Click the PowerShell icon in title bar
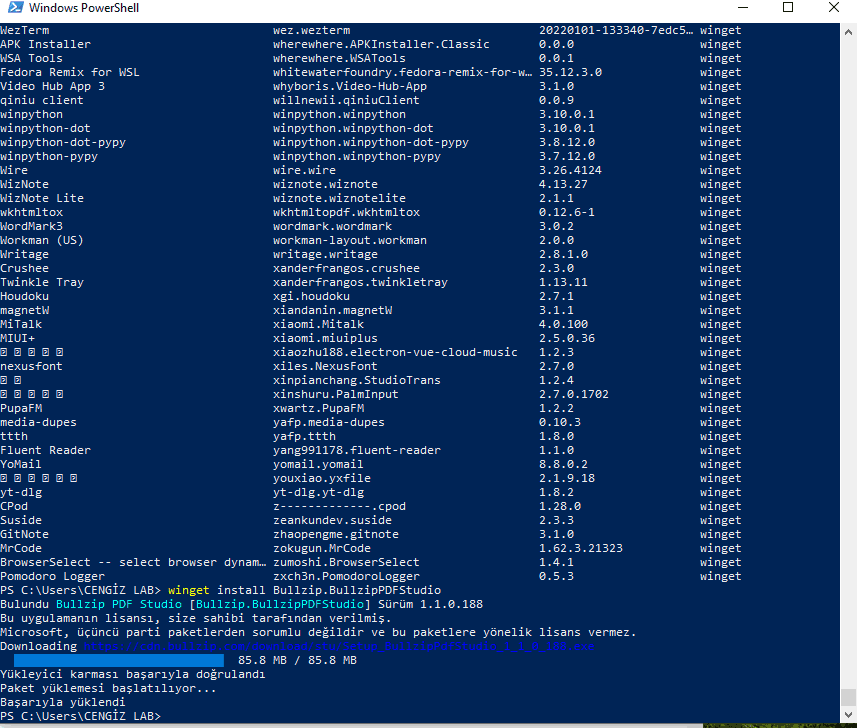 point(14,9)
